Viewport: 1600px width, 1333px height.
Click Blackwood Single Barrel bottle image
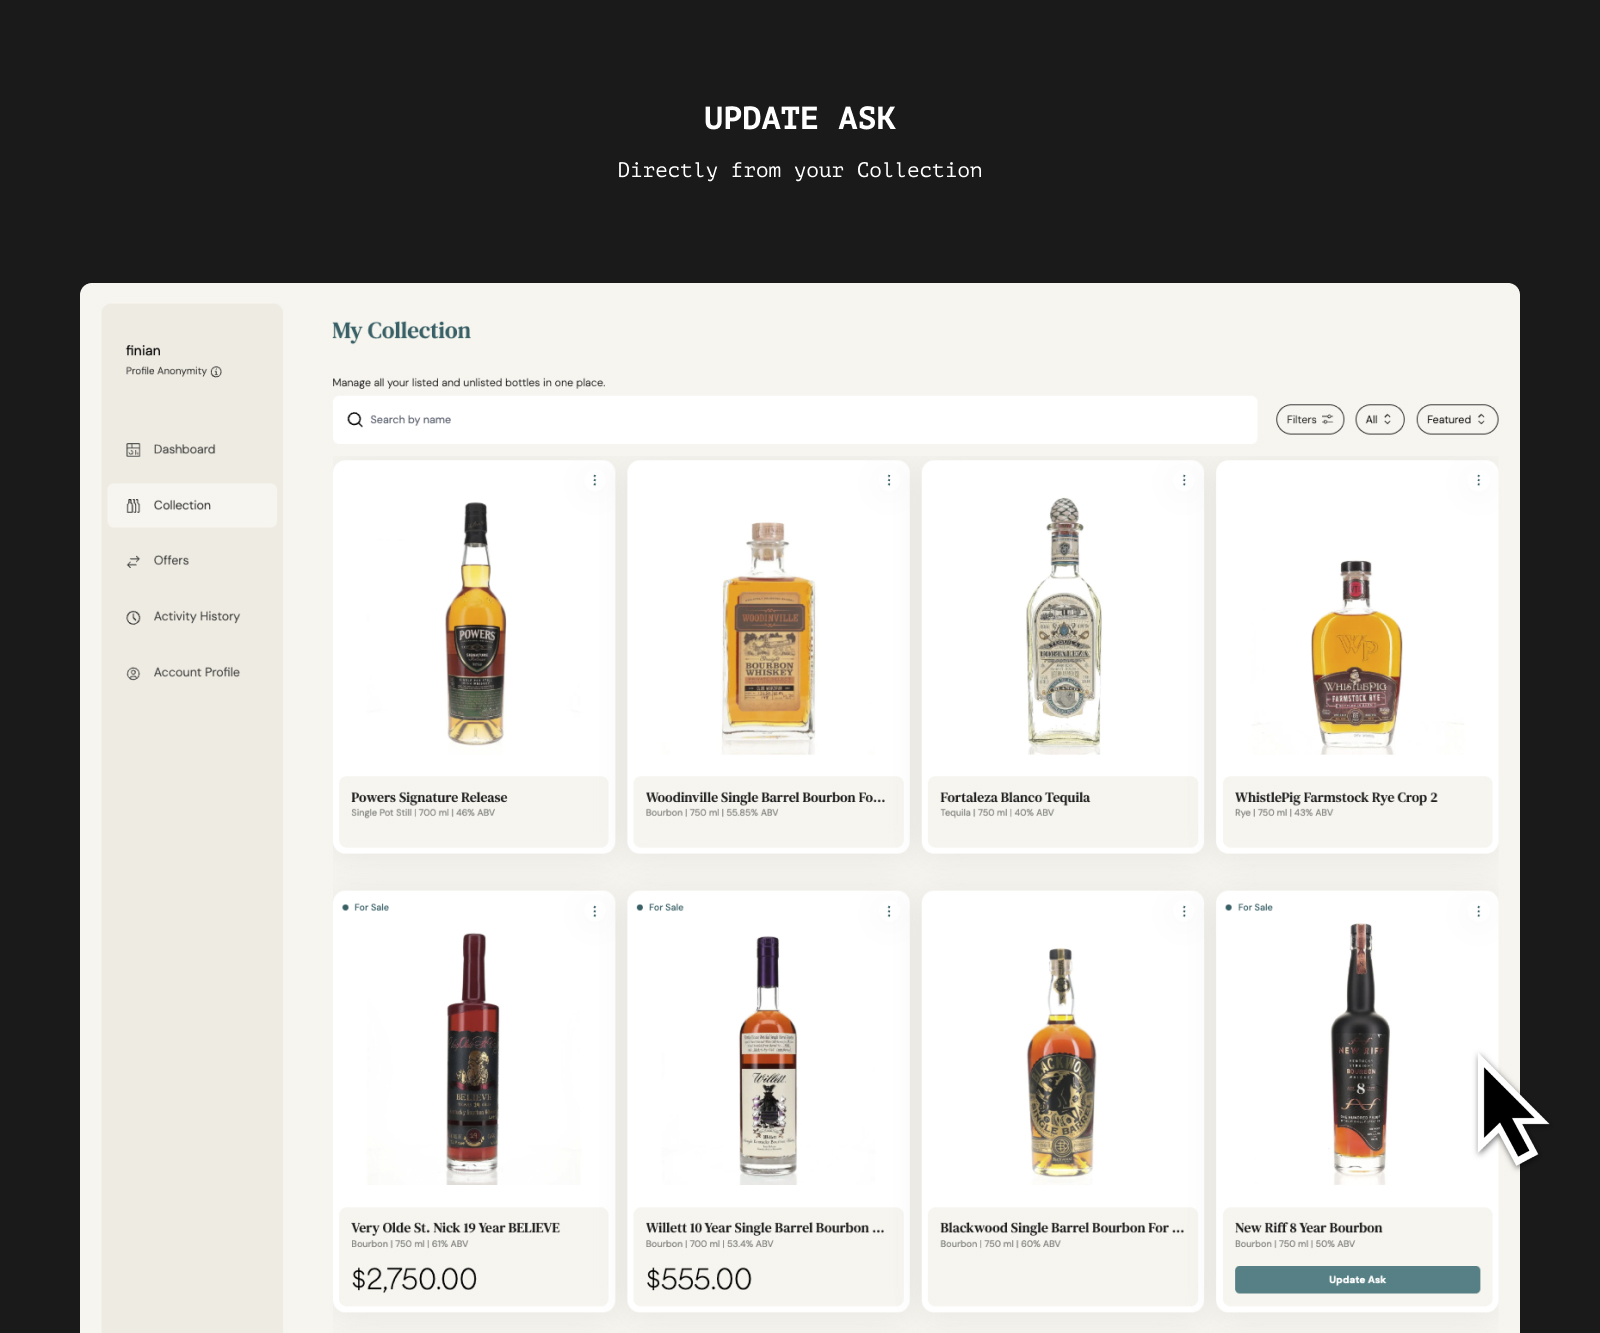click(1061, 1062)
